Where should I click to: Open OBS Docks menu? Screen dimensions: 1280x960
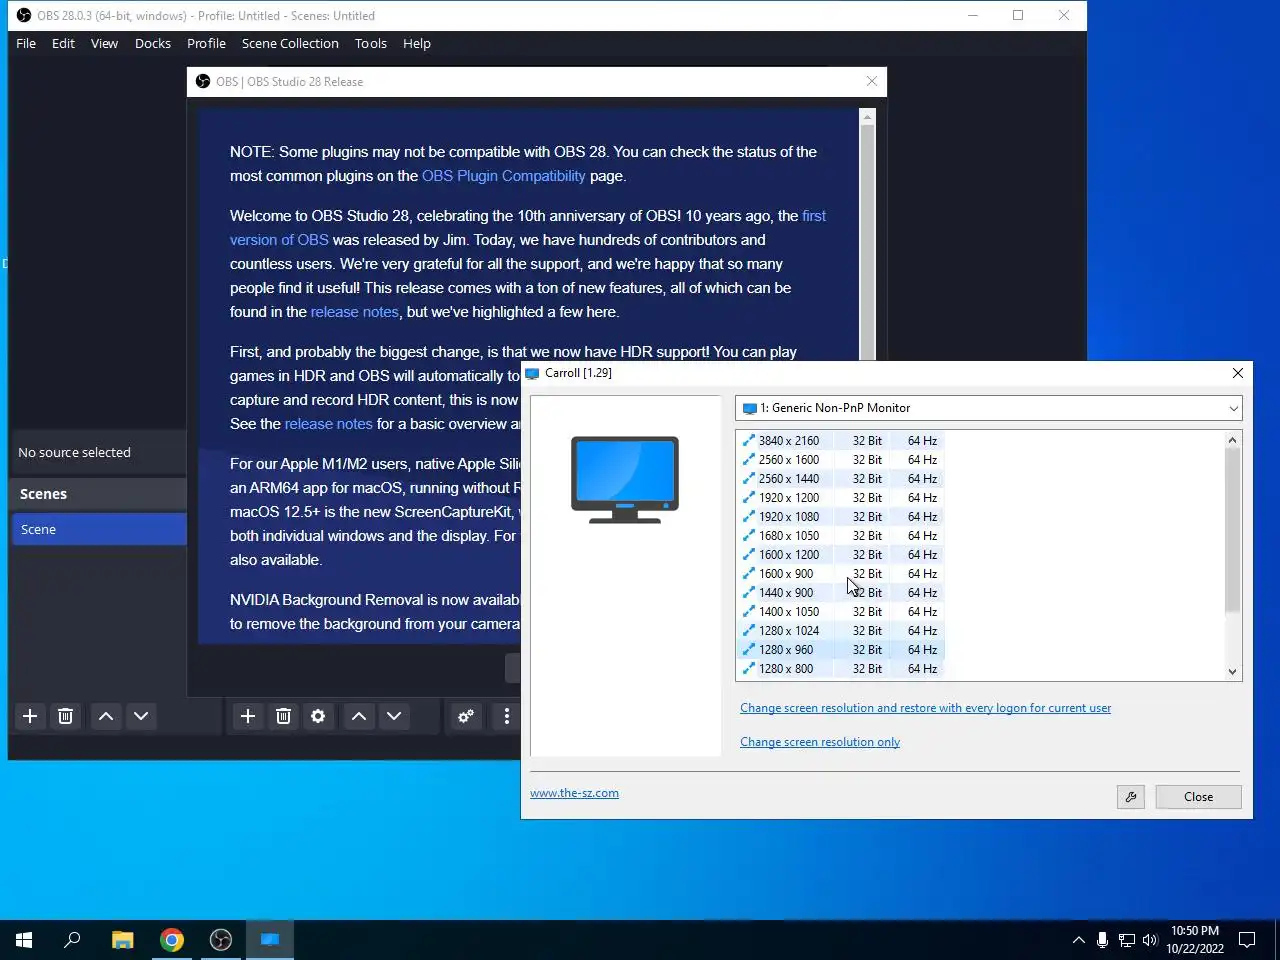[x=153, y=43]
